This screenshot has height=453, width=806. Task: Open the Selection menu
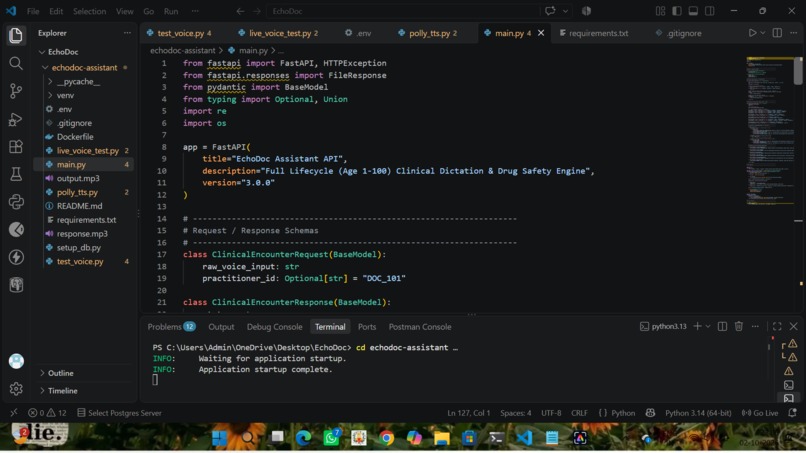(x=89, y=11)
